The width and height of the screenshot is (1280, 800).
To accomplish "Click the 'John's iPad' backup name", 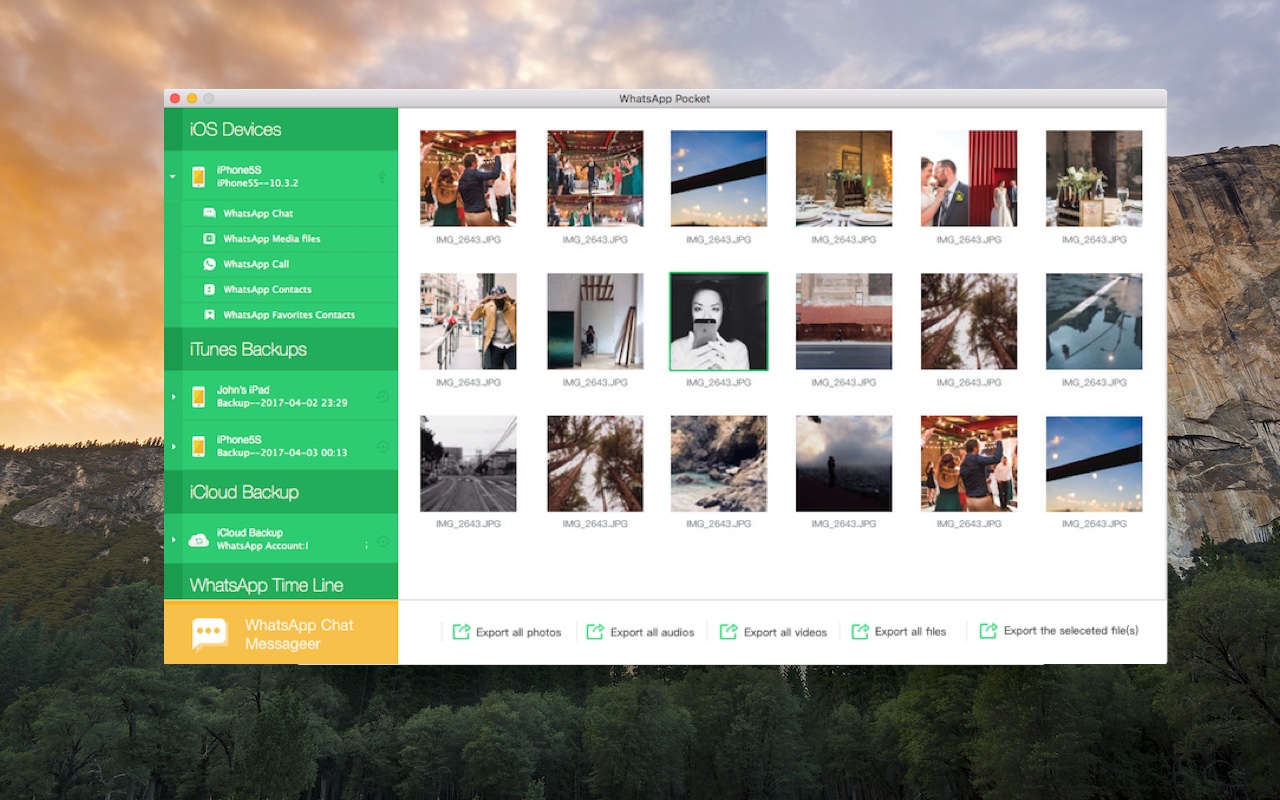I will (243, 390).
